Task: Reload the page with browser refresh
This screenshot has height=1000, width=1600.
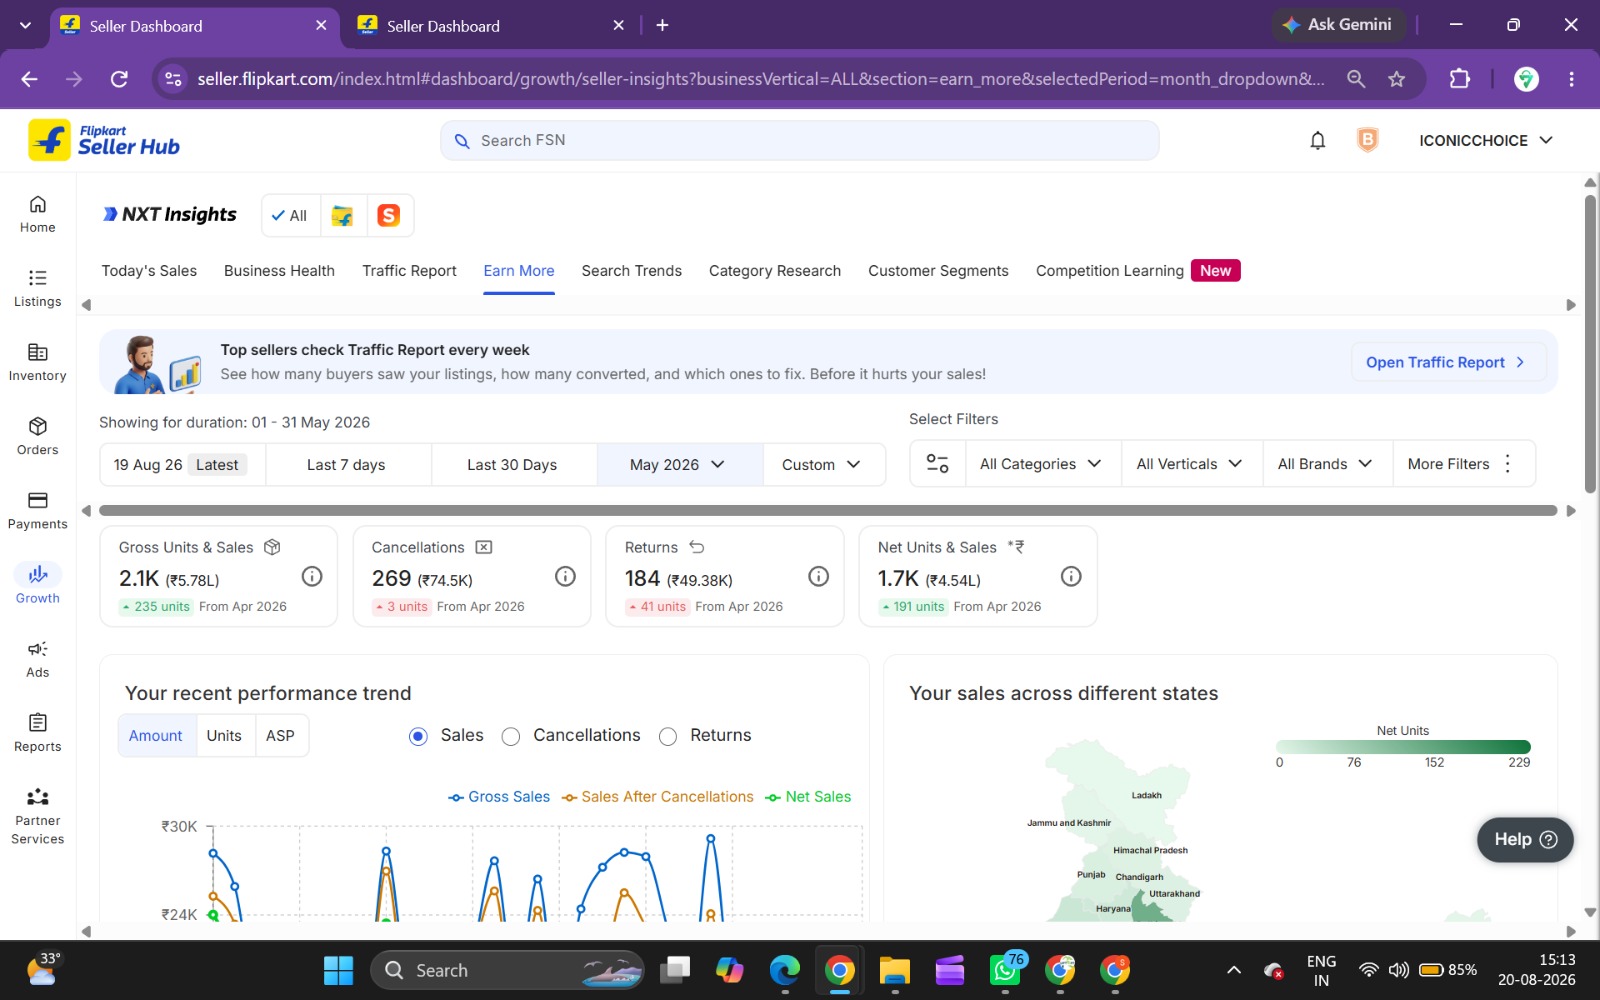Action: pos(119,79)
